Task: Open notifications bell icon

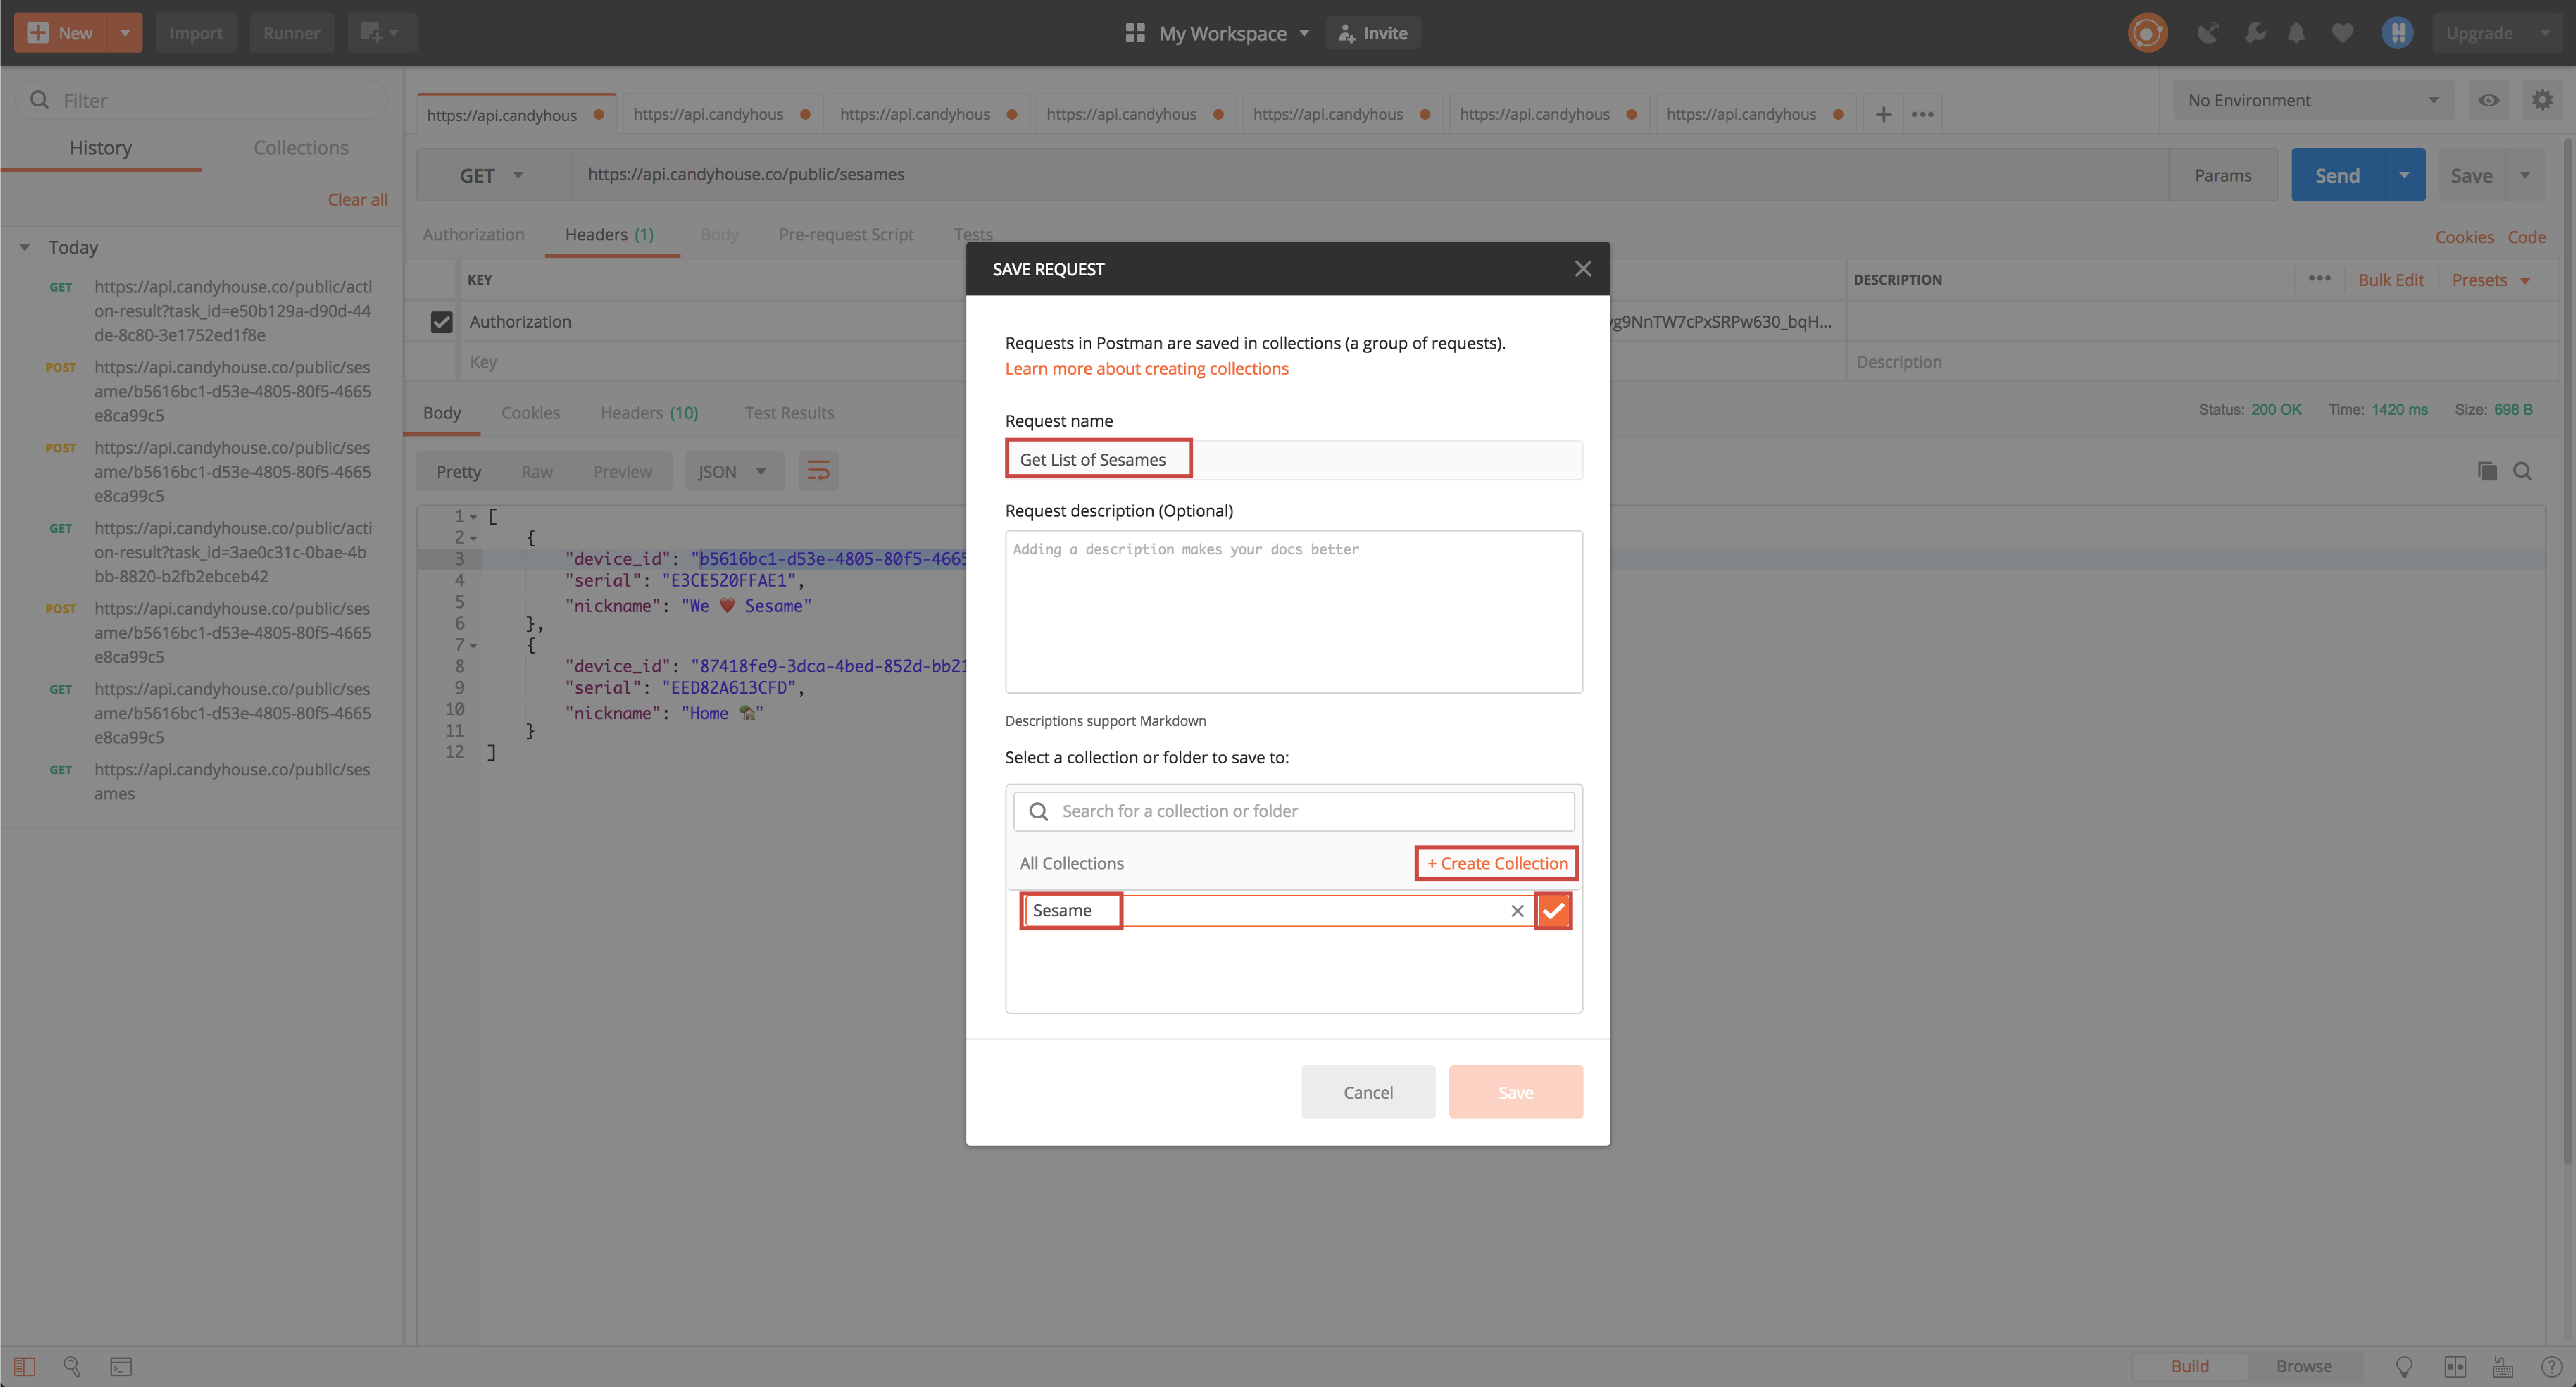Action: click(2297, 33)
